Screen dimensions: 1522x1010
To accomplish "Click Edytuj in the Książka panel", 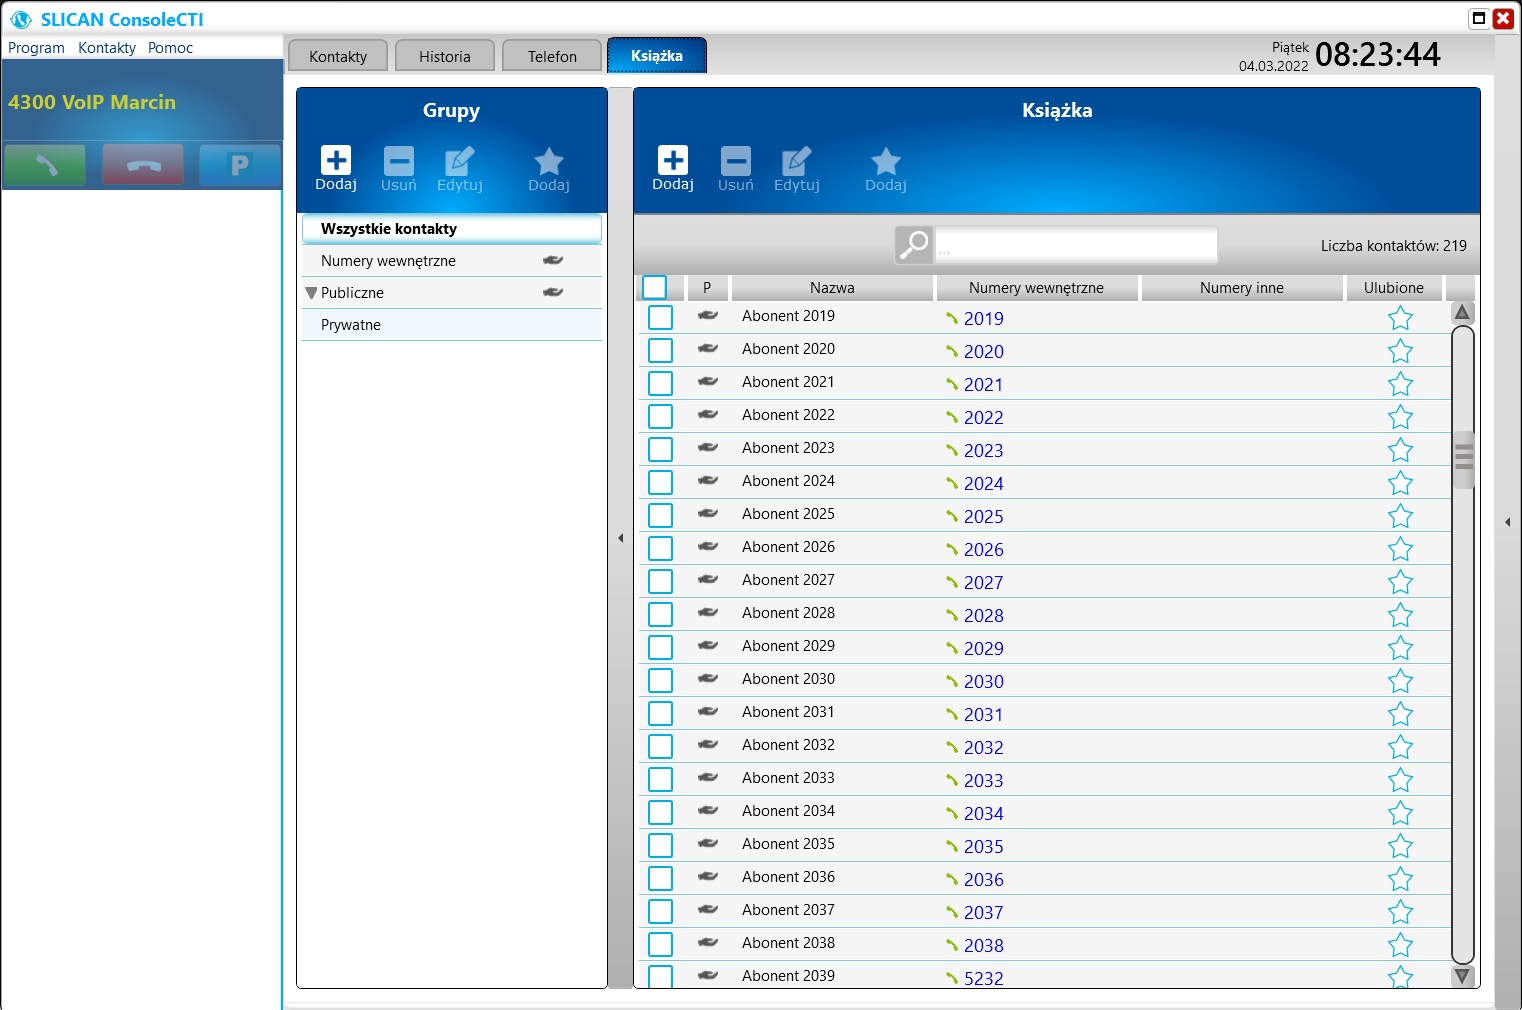I will [x=797, y=168].
